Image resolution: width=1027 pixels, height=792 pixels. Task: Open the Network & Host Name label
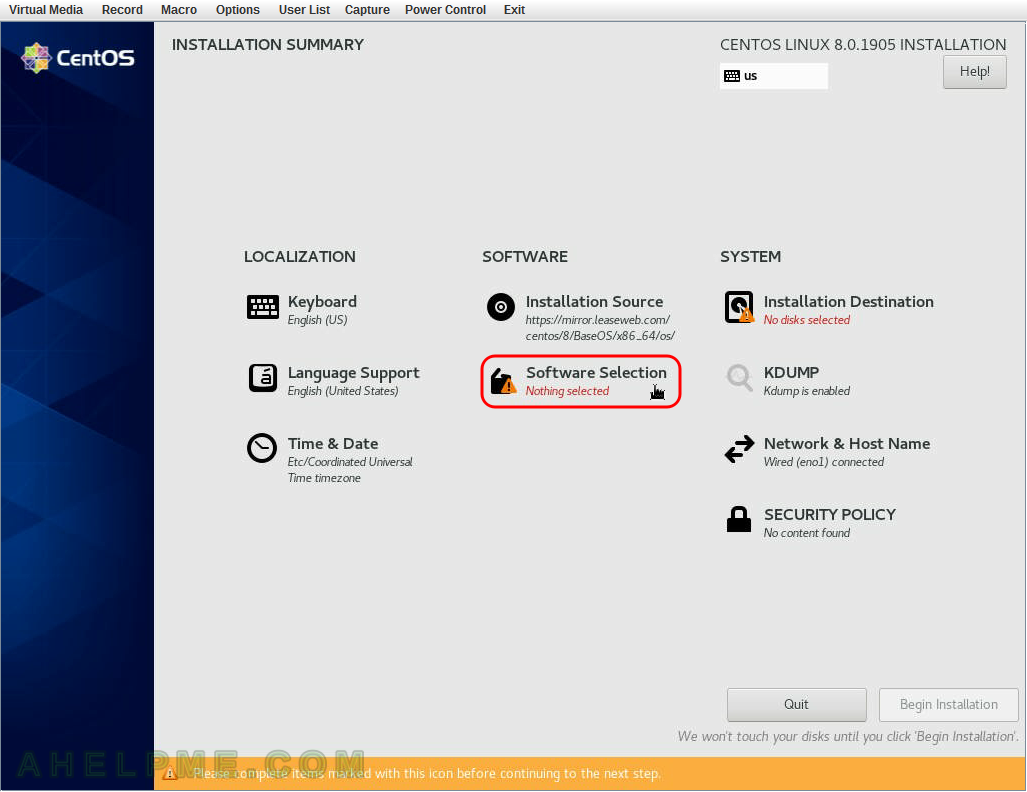(x=847, y=443)
